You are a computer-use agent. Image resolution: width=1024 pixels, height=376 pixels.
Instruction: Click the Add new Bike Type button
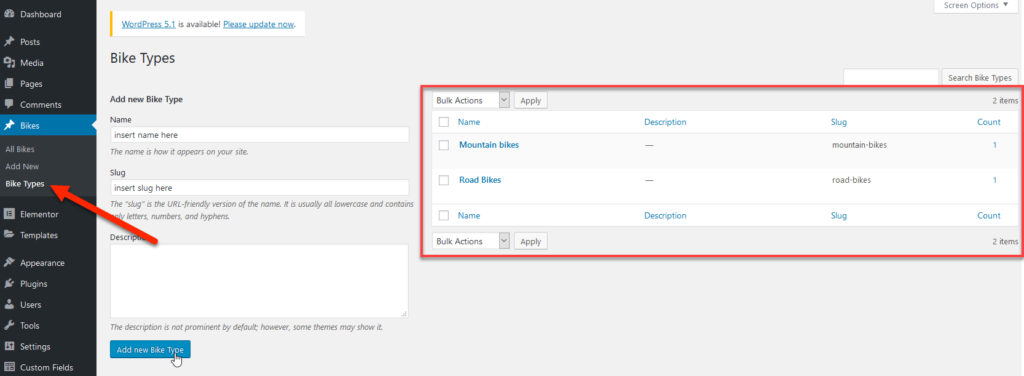coord(150,350)
